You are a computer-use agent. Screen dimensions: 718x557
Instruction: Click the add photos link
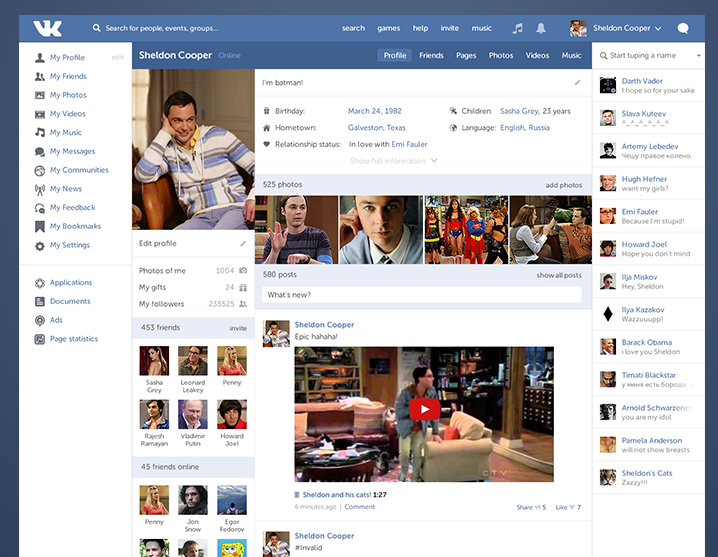pos(564,185)
